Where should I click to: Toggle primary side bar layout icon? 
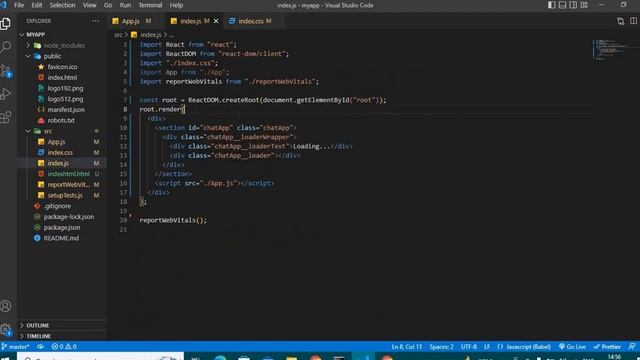point(551,5)
